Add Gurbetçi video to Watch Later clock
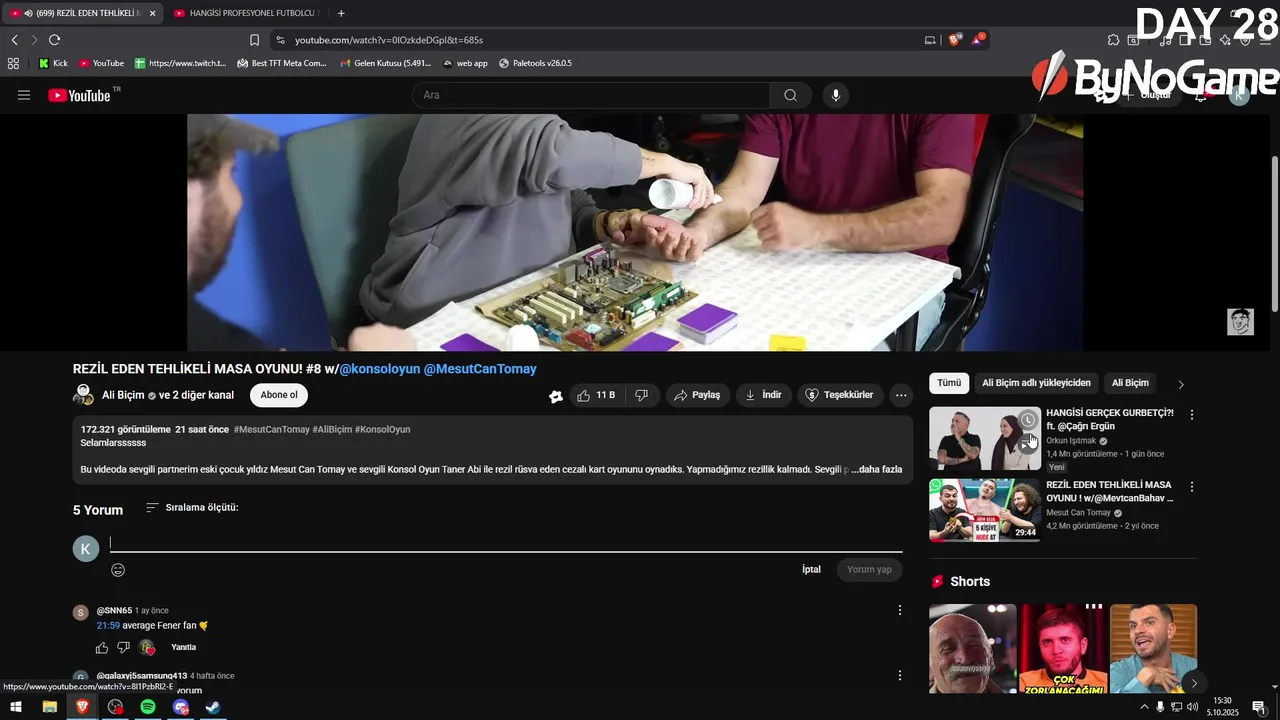Screen dimensions: 1280x720 pyautogui.click(x=1027, y=420)
